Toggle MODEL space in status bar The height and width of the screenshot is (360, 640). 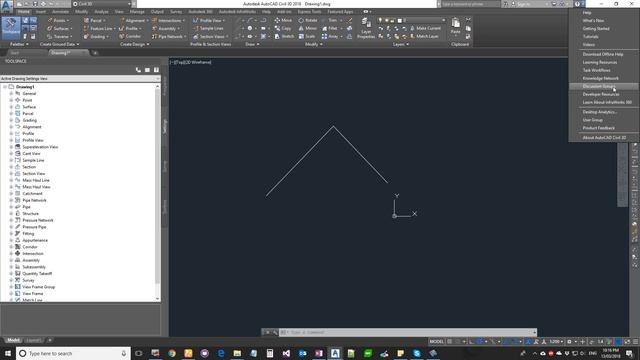tap(436, 341)
